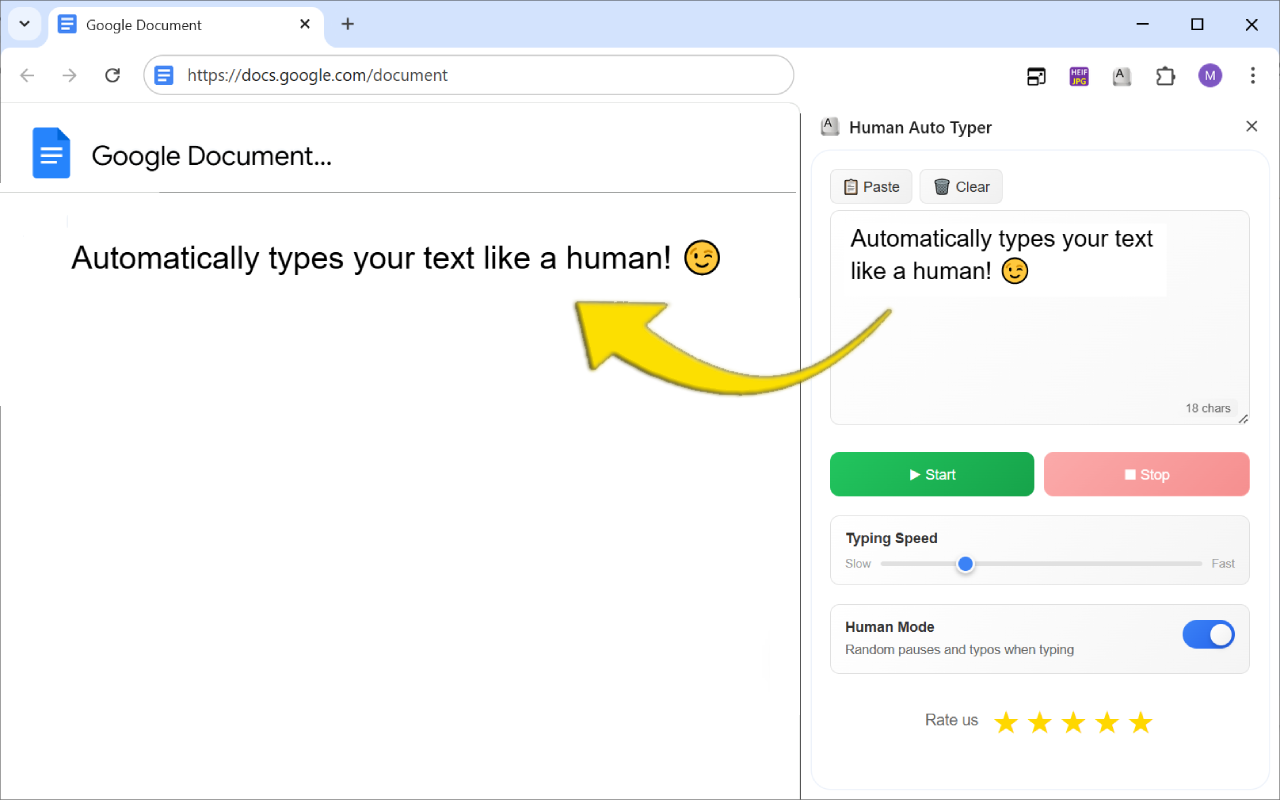The height and width of the screenshot is (800, 1280).
Task: Open Chrome's three-dot menu
Action: coord(1251,75)
